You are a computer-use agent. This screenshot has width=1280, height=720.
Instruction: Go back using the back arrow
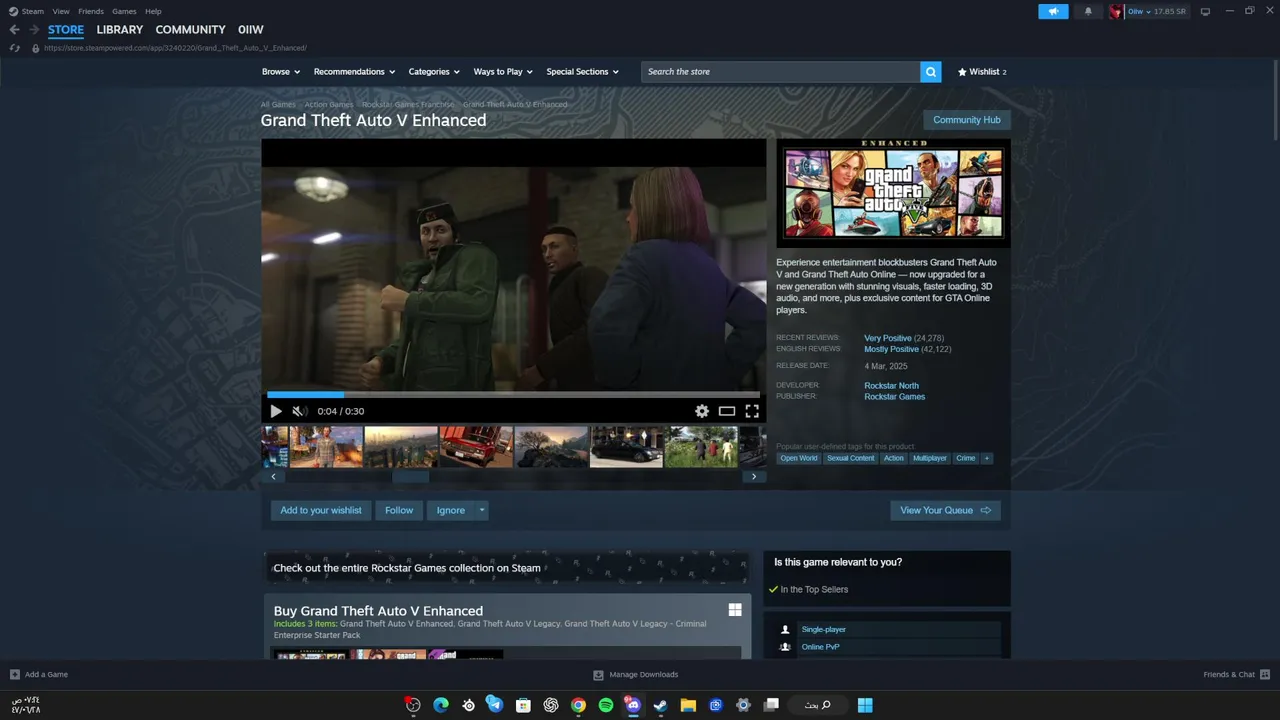coord(14,30)
